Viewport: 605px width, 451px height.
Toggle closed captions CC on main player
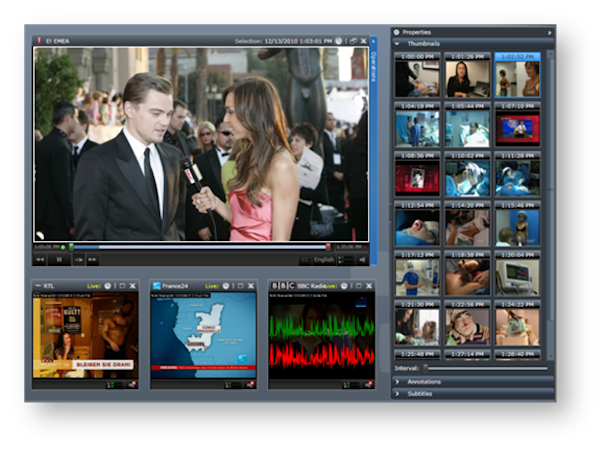tap(305, 260)
